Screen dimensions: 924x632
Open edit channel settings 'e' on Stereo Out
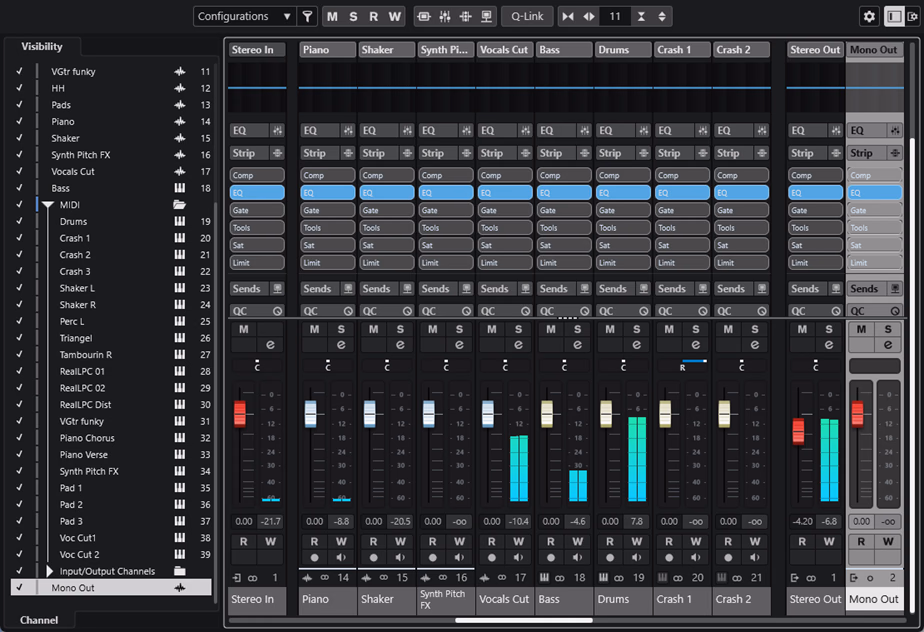(829, 345)
